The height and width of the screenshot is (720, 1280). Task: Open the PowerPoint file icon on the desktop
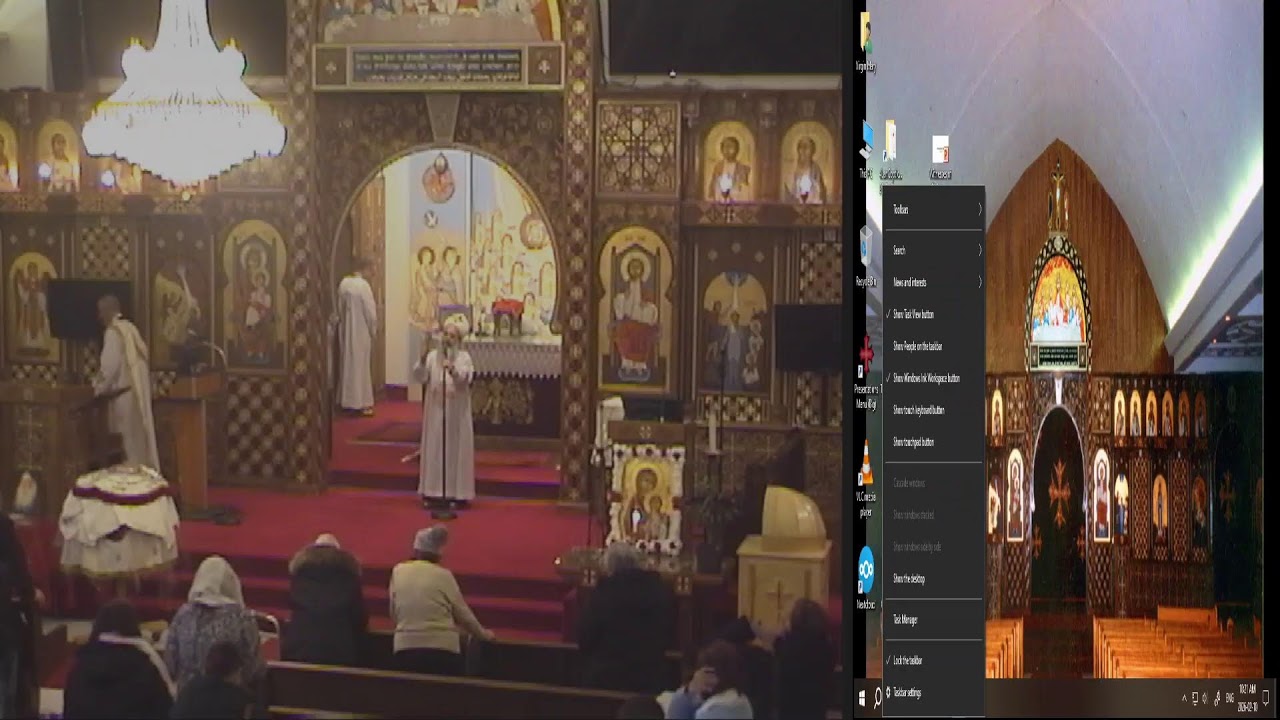(x=940, y=157)
